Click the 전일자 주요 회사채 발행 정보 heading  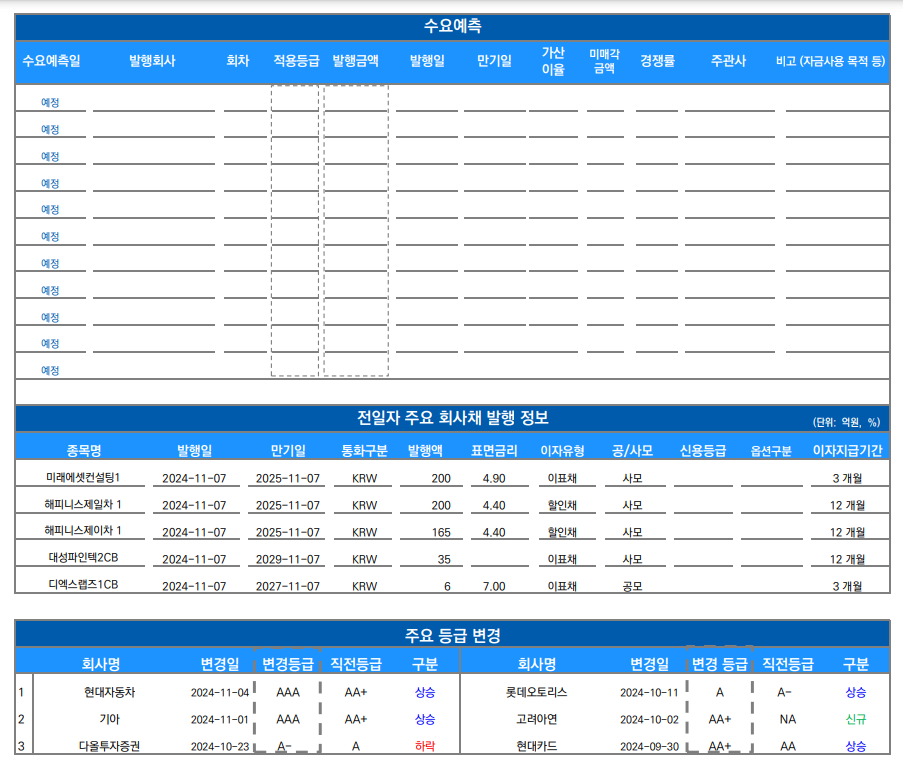point(452,417)
